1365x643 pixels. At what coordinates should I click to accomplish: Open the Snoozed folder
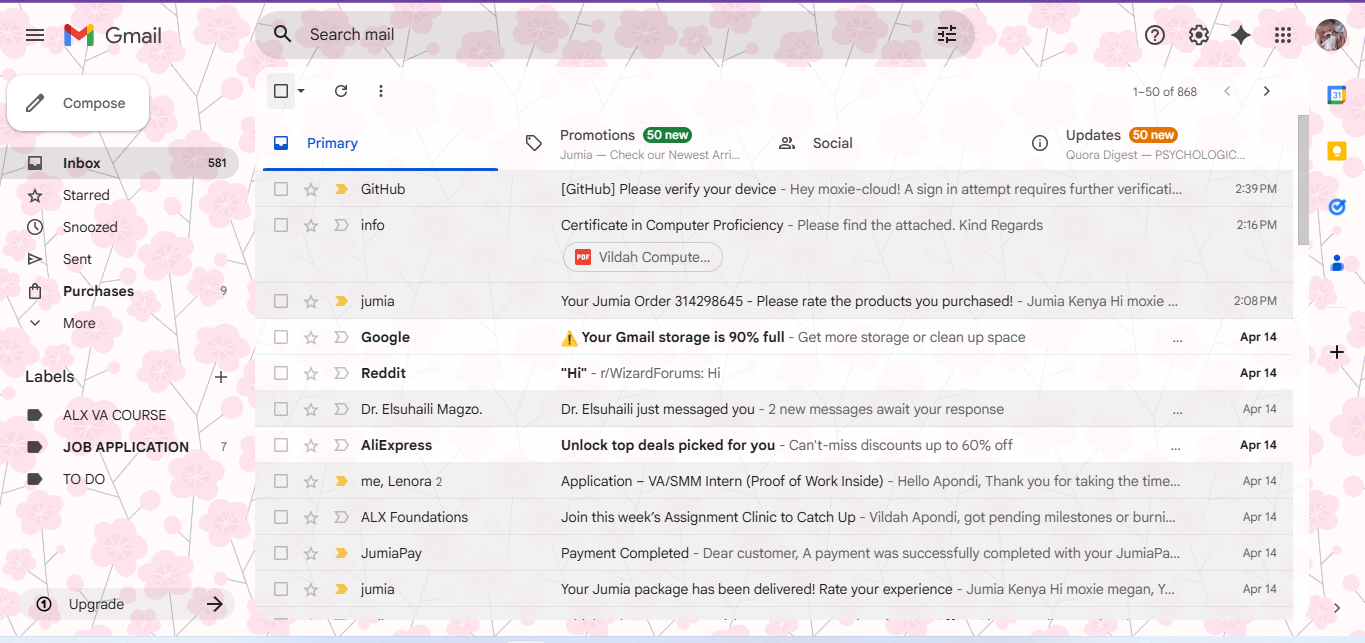click(x=120, y=227)
